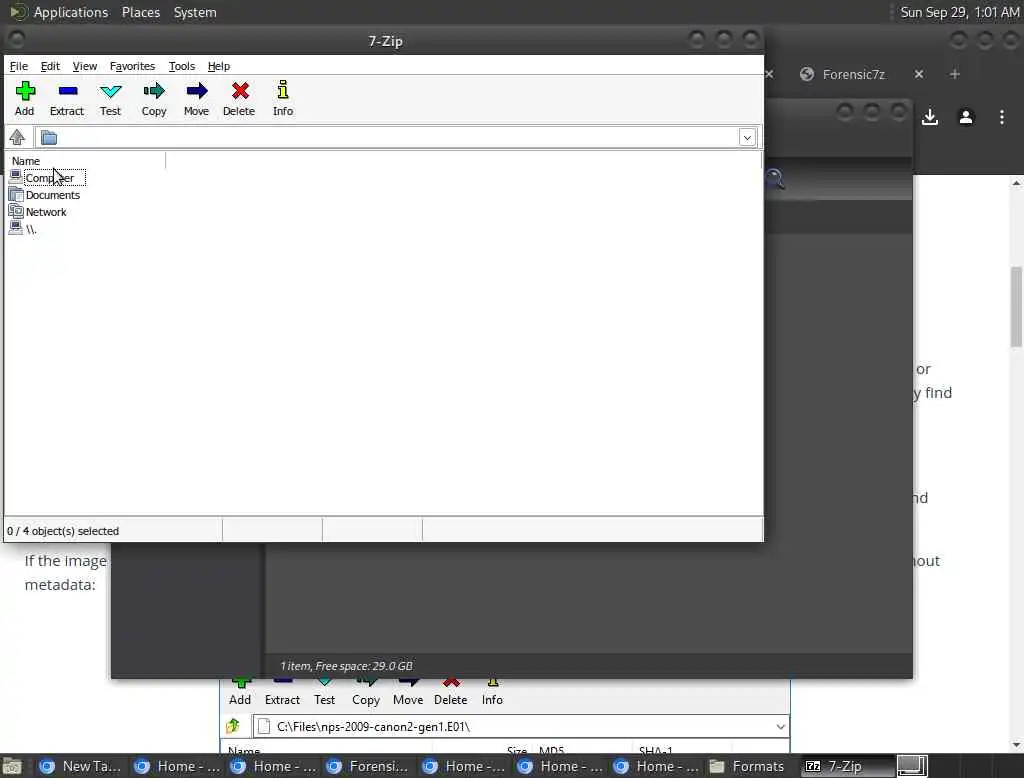Screen dimensions: 1024x778
Task: Expand the 7-Zip address bar dropdown
Action: pos(747,138)
